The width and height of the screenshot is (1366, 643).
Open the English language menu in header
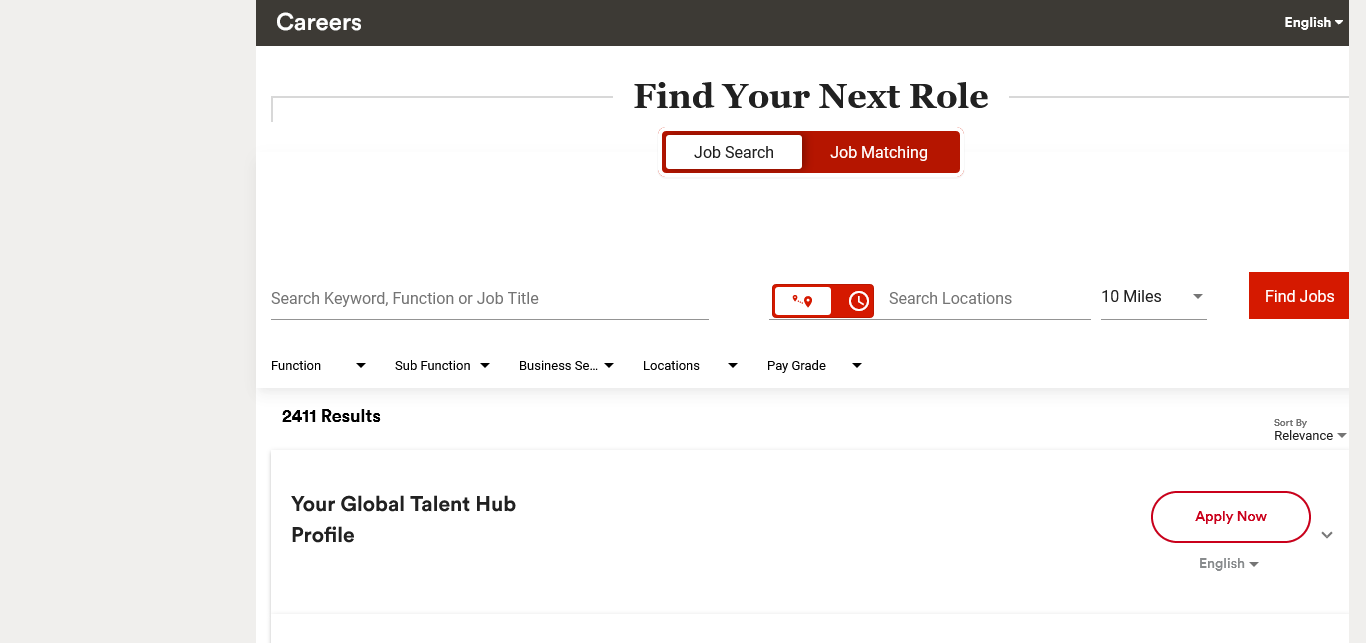coord(1313,23)
